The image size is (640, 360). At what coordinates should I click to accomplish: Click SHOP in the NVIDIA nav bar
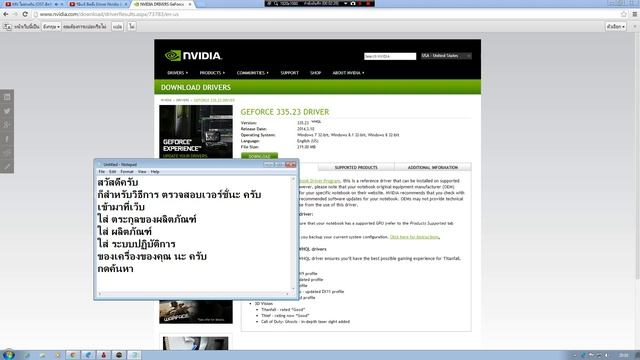(316, 73)
